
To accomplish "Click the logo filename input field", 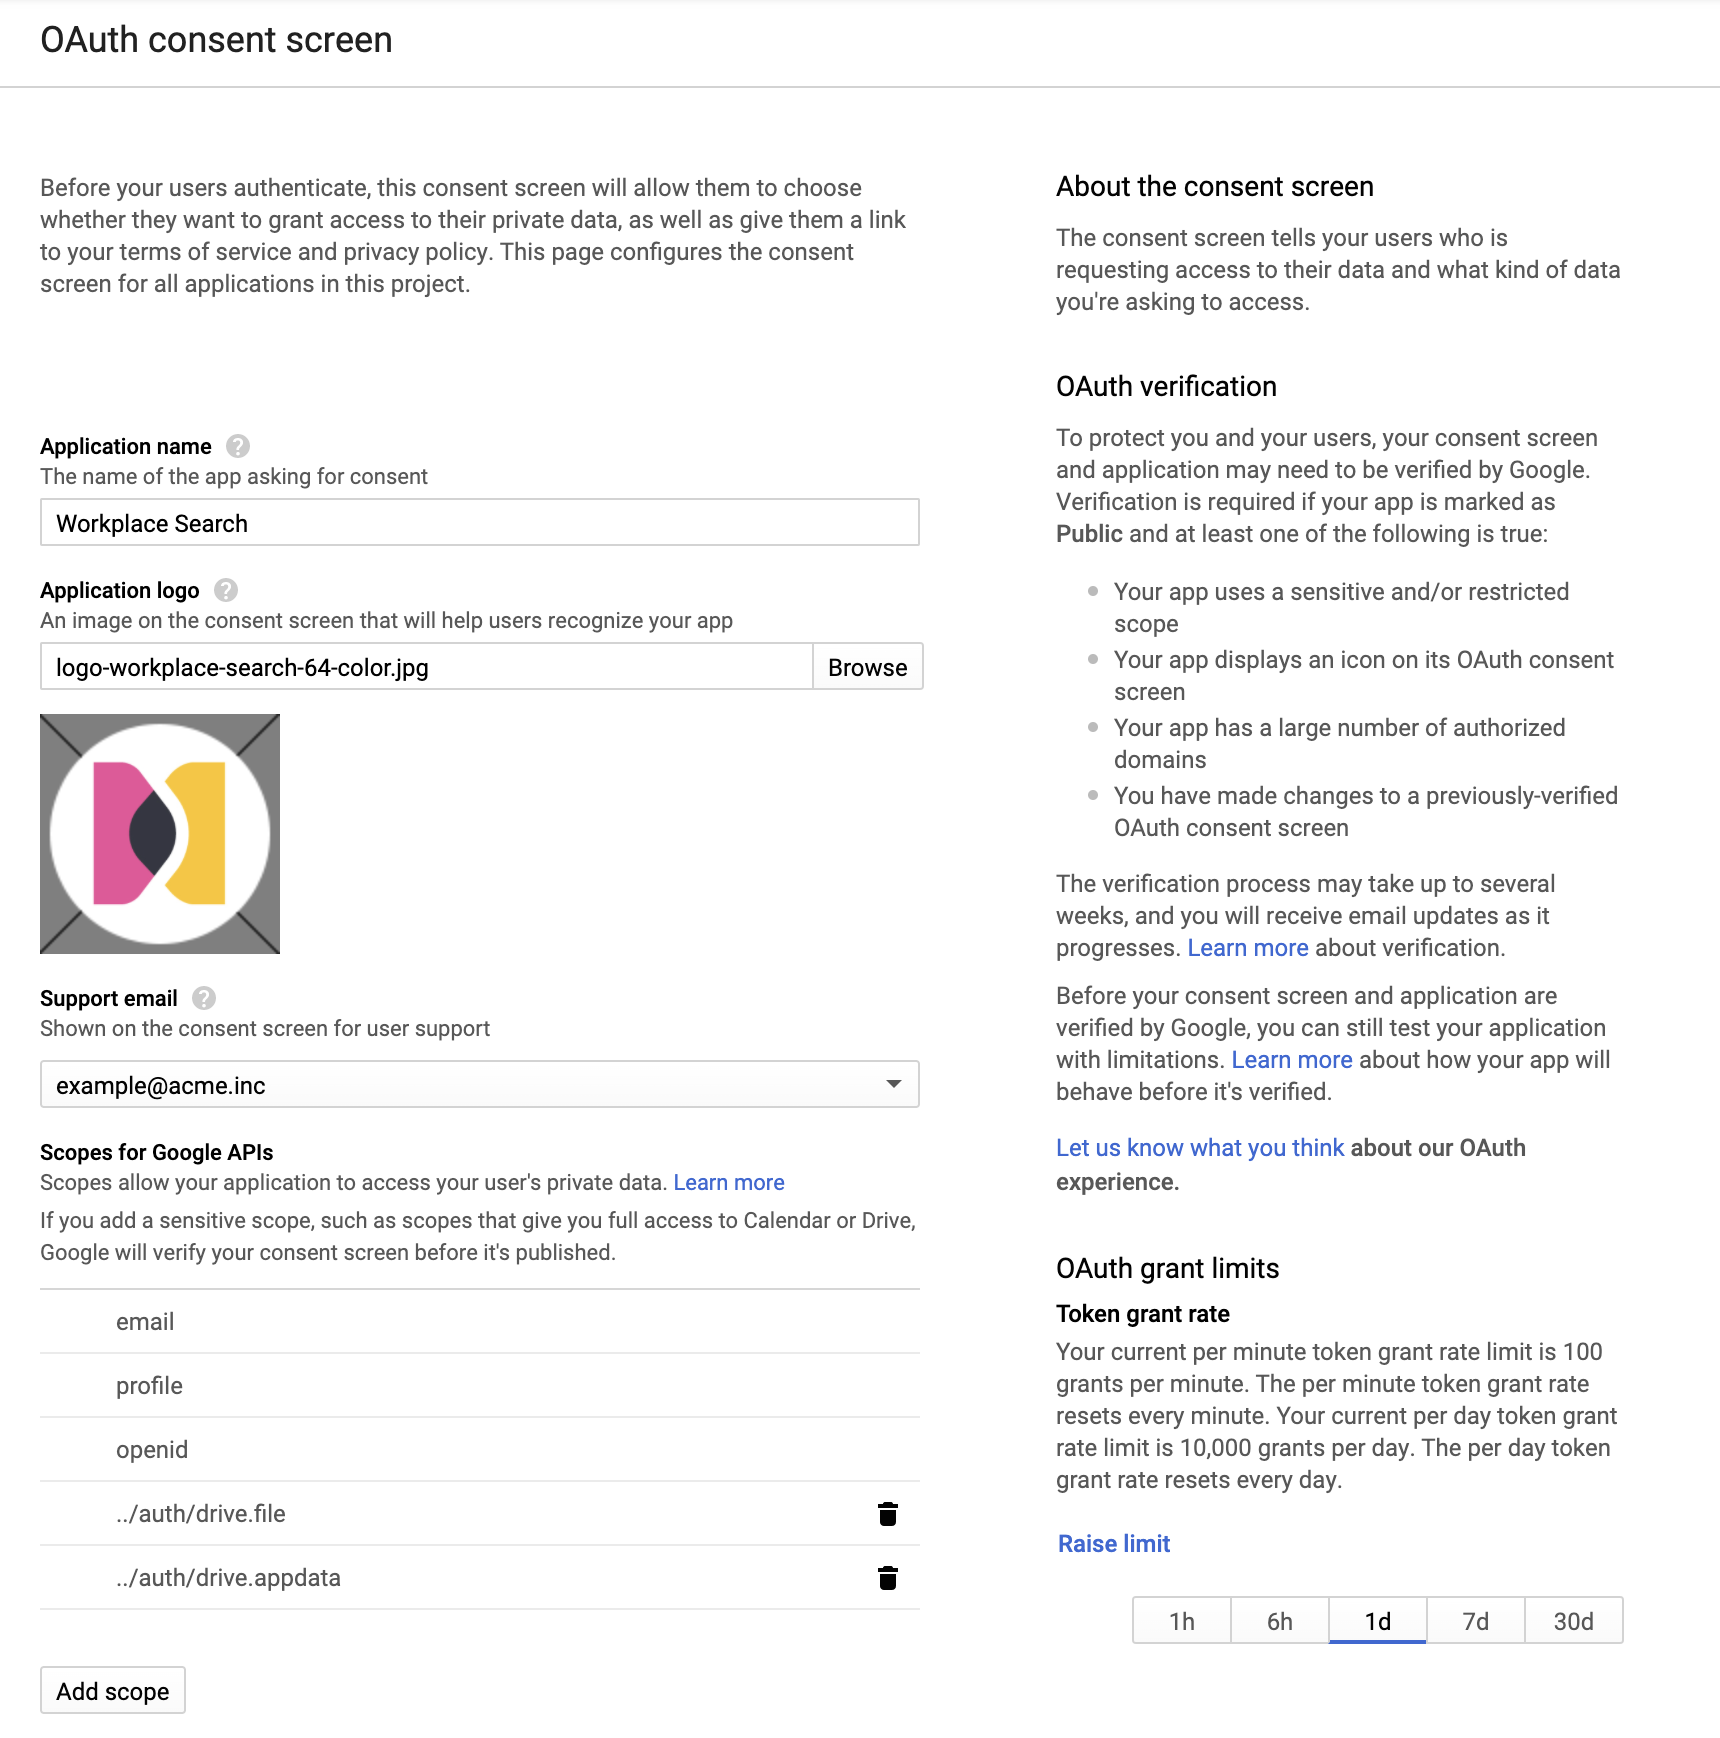I will point(426,667).
